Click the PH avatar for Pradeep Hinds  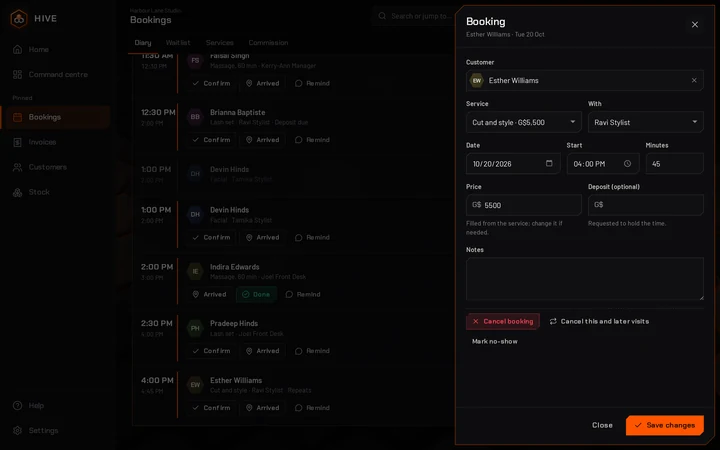[195, 328]
